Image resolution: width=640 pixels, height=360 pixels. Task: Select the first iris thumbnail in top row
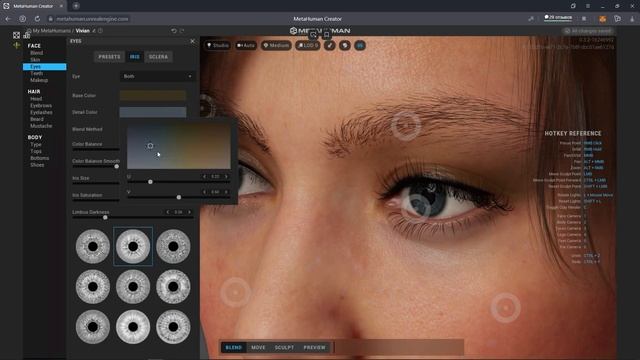(x=93, y=247)
